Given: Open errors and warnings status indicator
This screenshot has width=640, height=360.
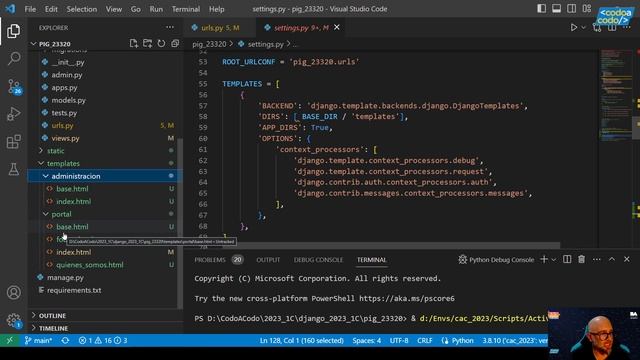Looking at the screenshot, I should pyautogui.click(x=103, y=340).
